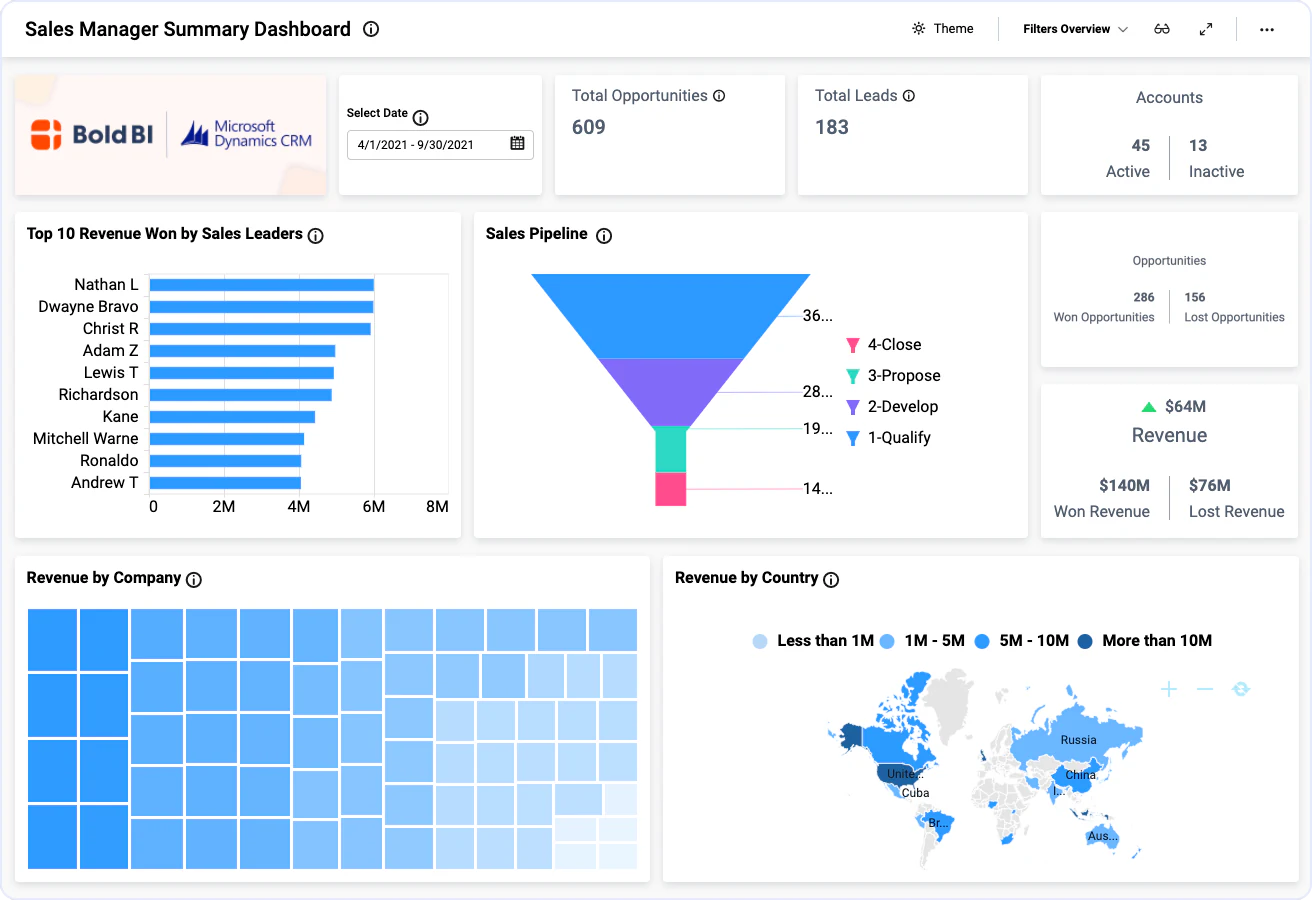Zoom in on the map

[1169, 689]
